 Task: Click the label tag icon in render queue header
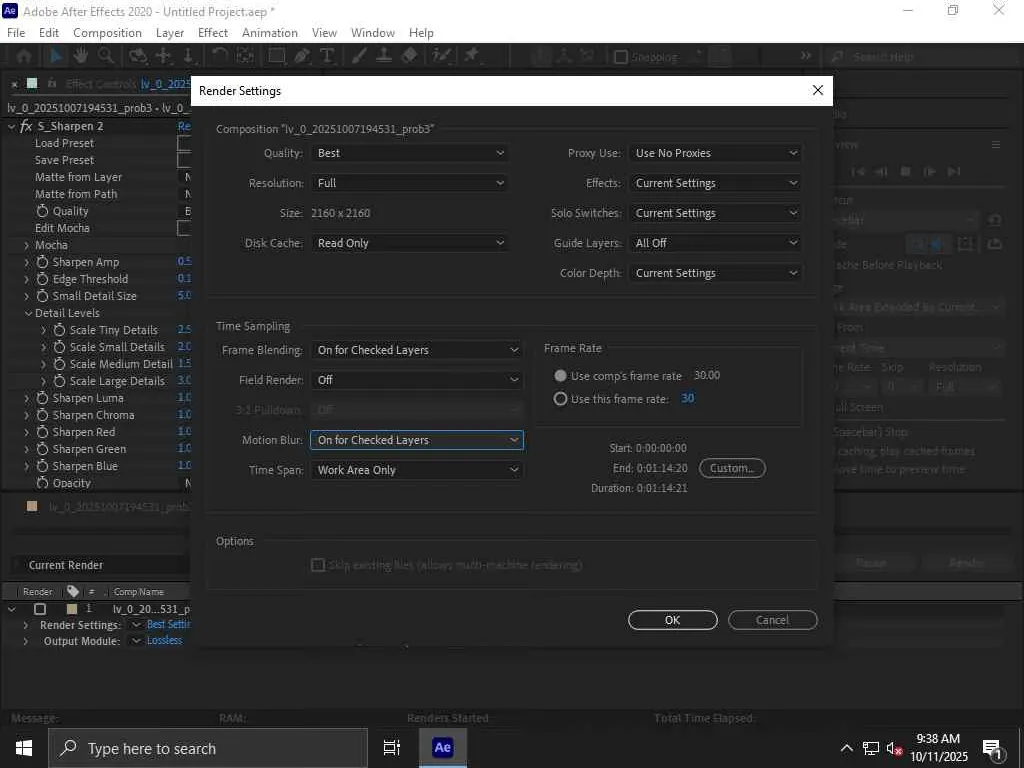pyautogui.click(x=73, y=591)
